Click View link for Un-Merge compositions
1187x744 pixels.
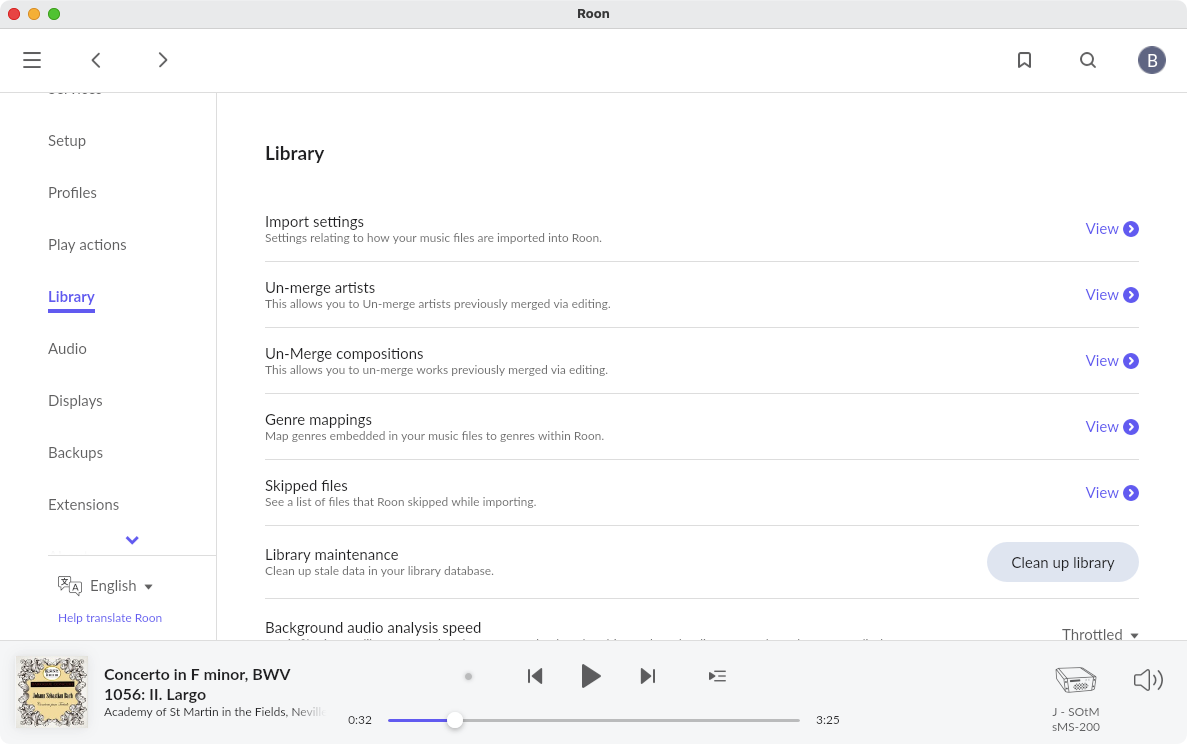click(1101, 360)
